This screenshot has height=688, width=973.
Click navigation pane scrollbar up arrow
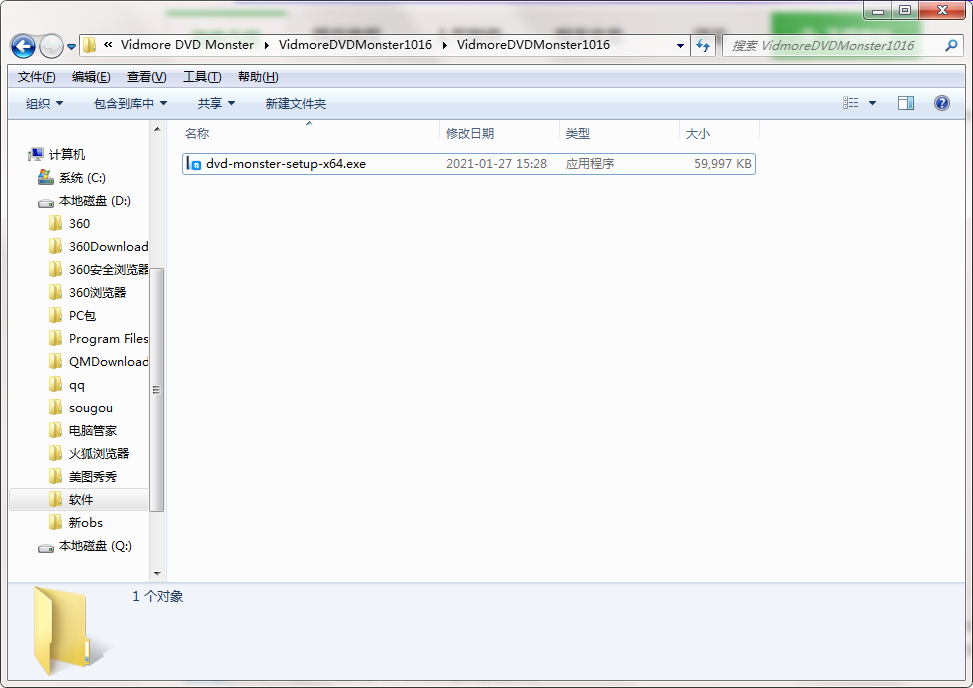click(157, 129)
